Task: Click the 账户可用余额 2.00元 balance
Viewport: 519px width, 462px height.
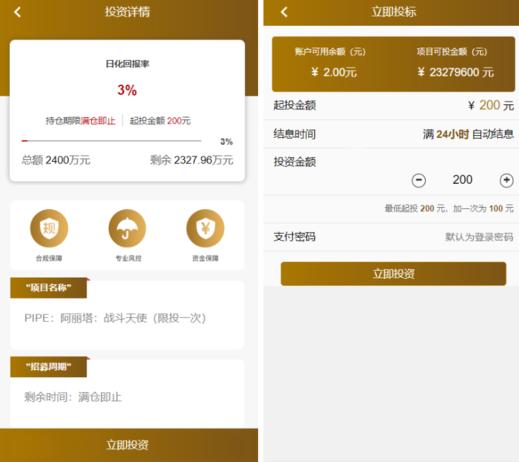Action: click(x=334, y=72)
